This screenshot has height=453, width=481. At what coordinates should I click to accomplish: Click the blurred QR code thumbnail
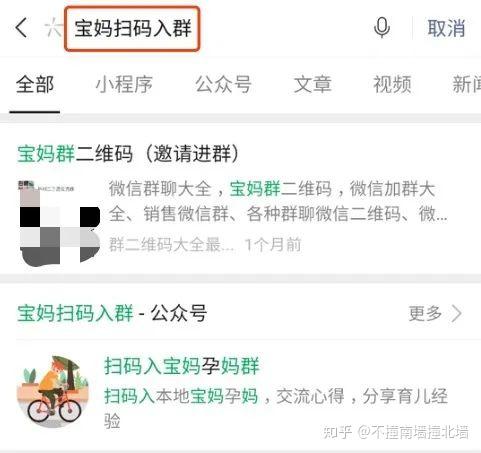coord(60,223)
